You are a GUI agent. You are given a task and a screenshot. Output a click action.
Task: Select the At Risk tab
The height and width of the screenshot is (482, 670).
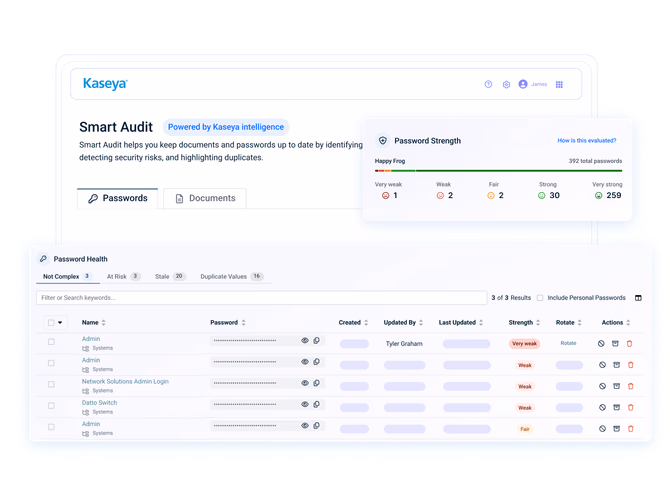pos(123,276)
